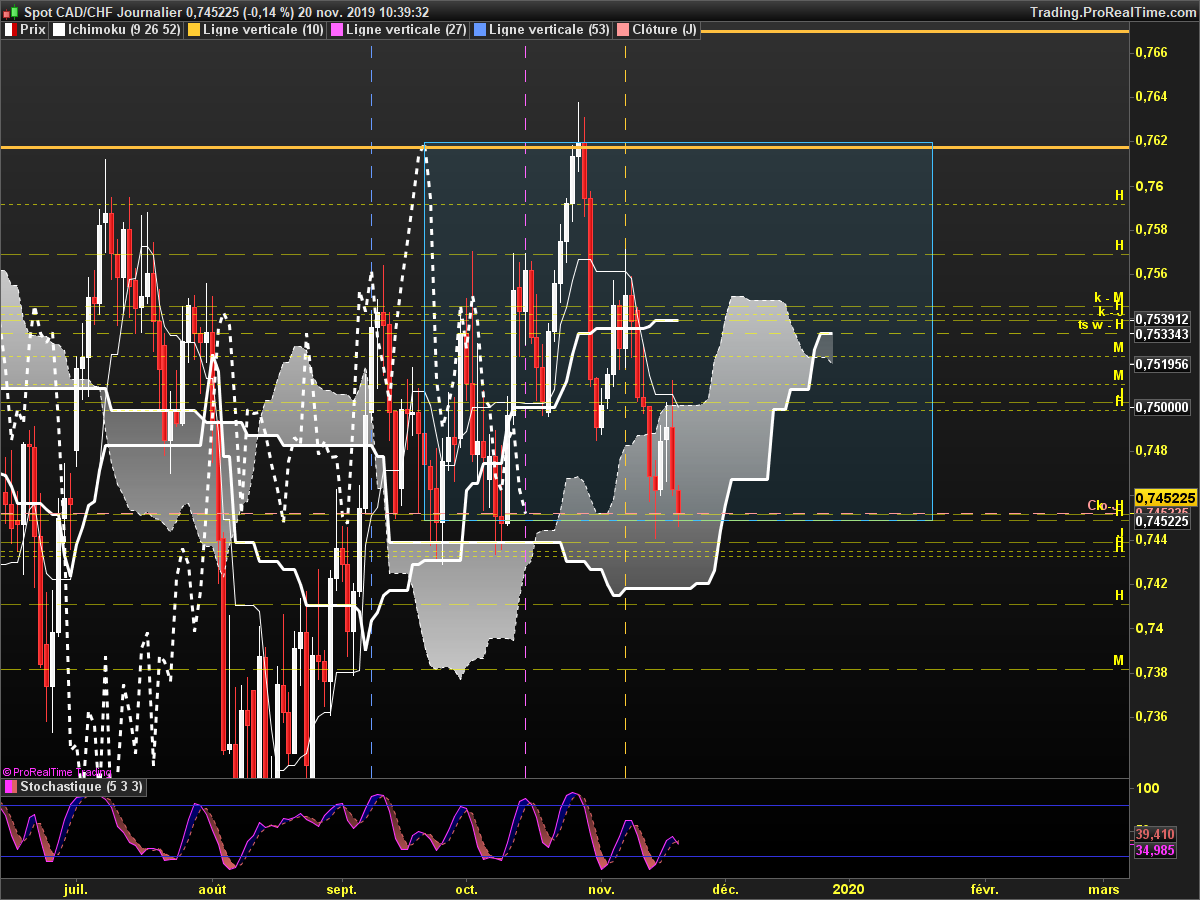Viewport: 1200px width, 900px height.
Task: Open the Prix indicator label
Action: point(33,30)
